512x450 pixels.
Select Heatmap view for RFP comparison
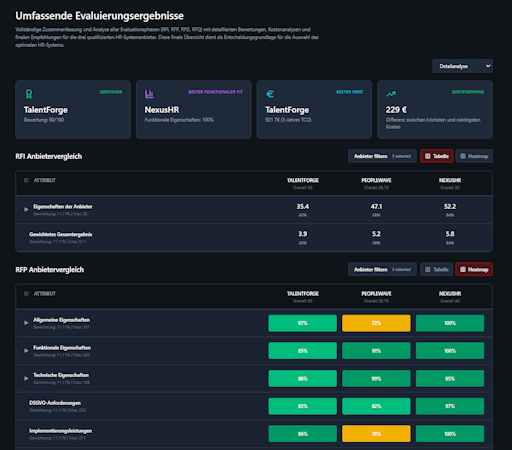474,269
